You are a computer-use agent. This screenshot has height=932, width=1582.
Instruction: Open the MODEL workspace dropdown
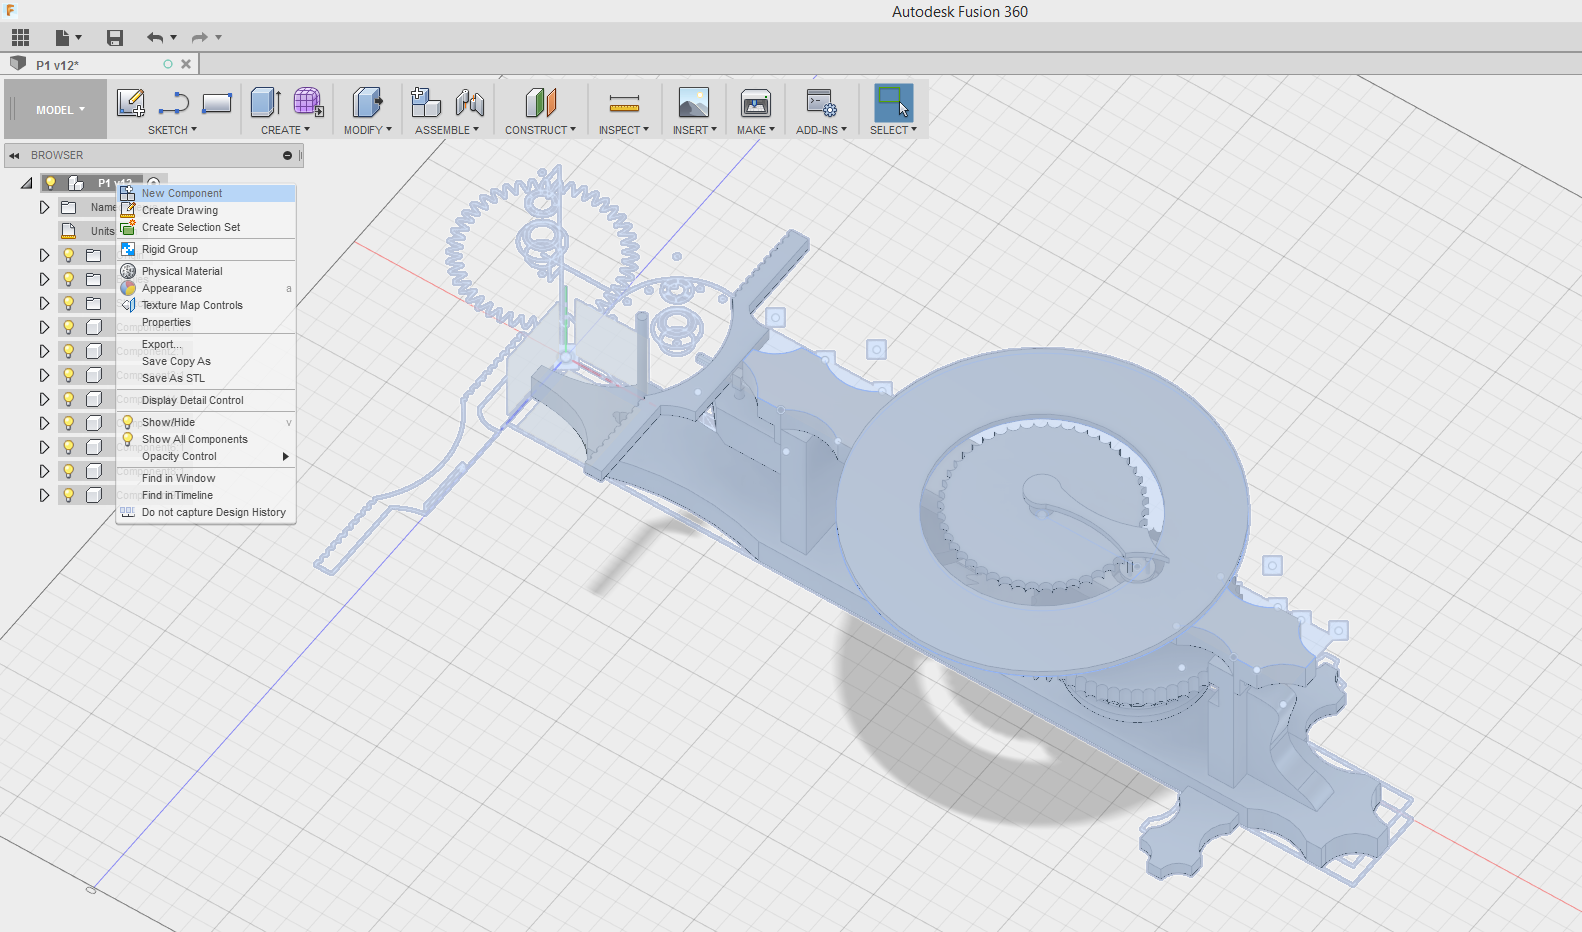[x=60, y=110]
